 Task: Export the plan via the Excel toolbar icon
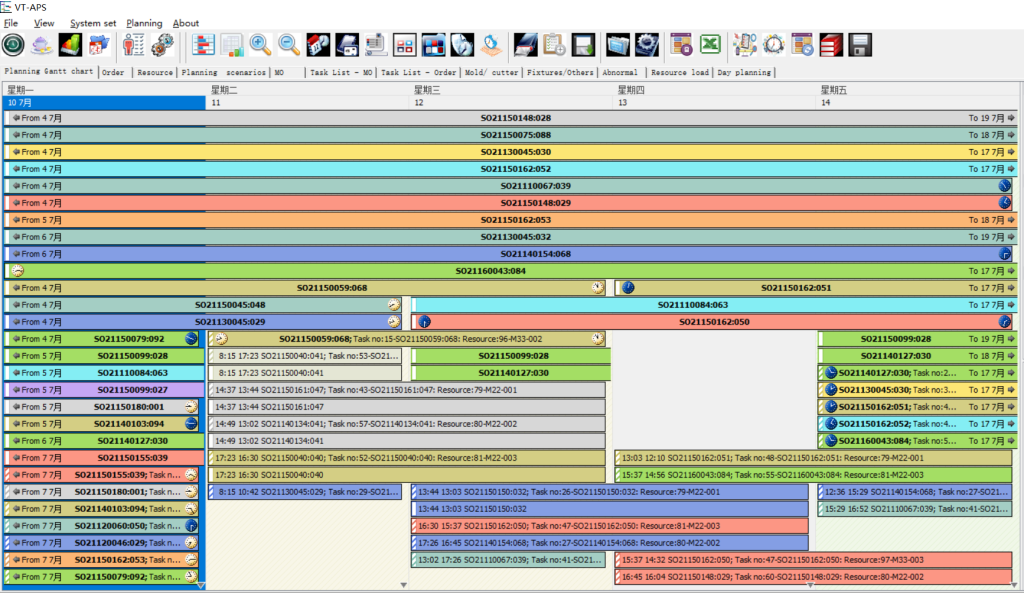[710, 45]
